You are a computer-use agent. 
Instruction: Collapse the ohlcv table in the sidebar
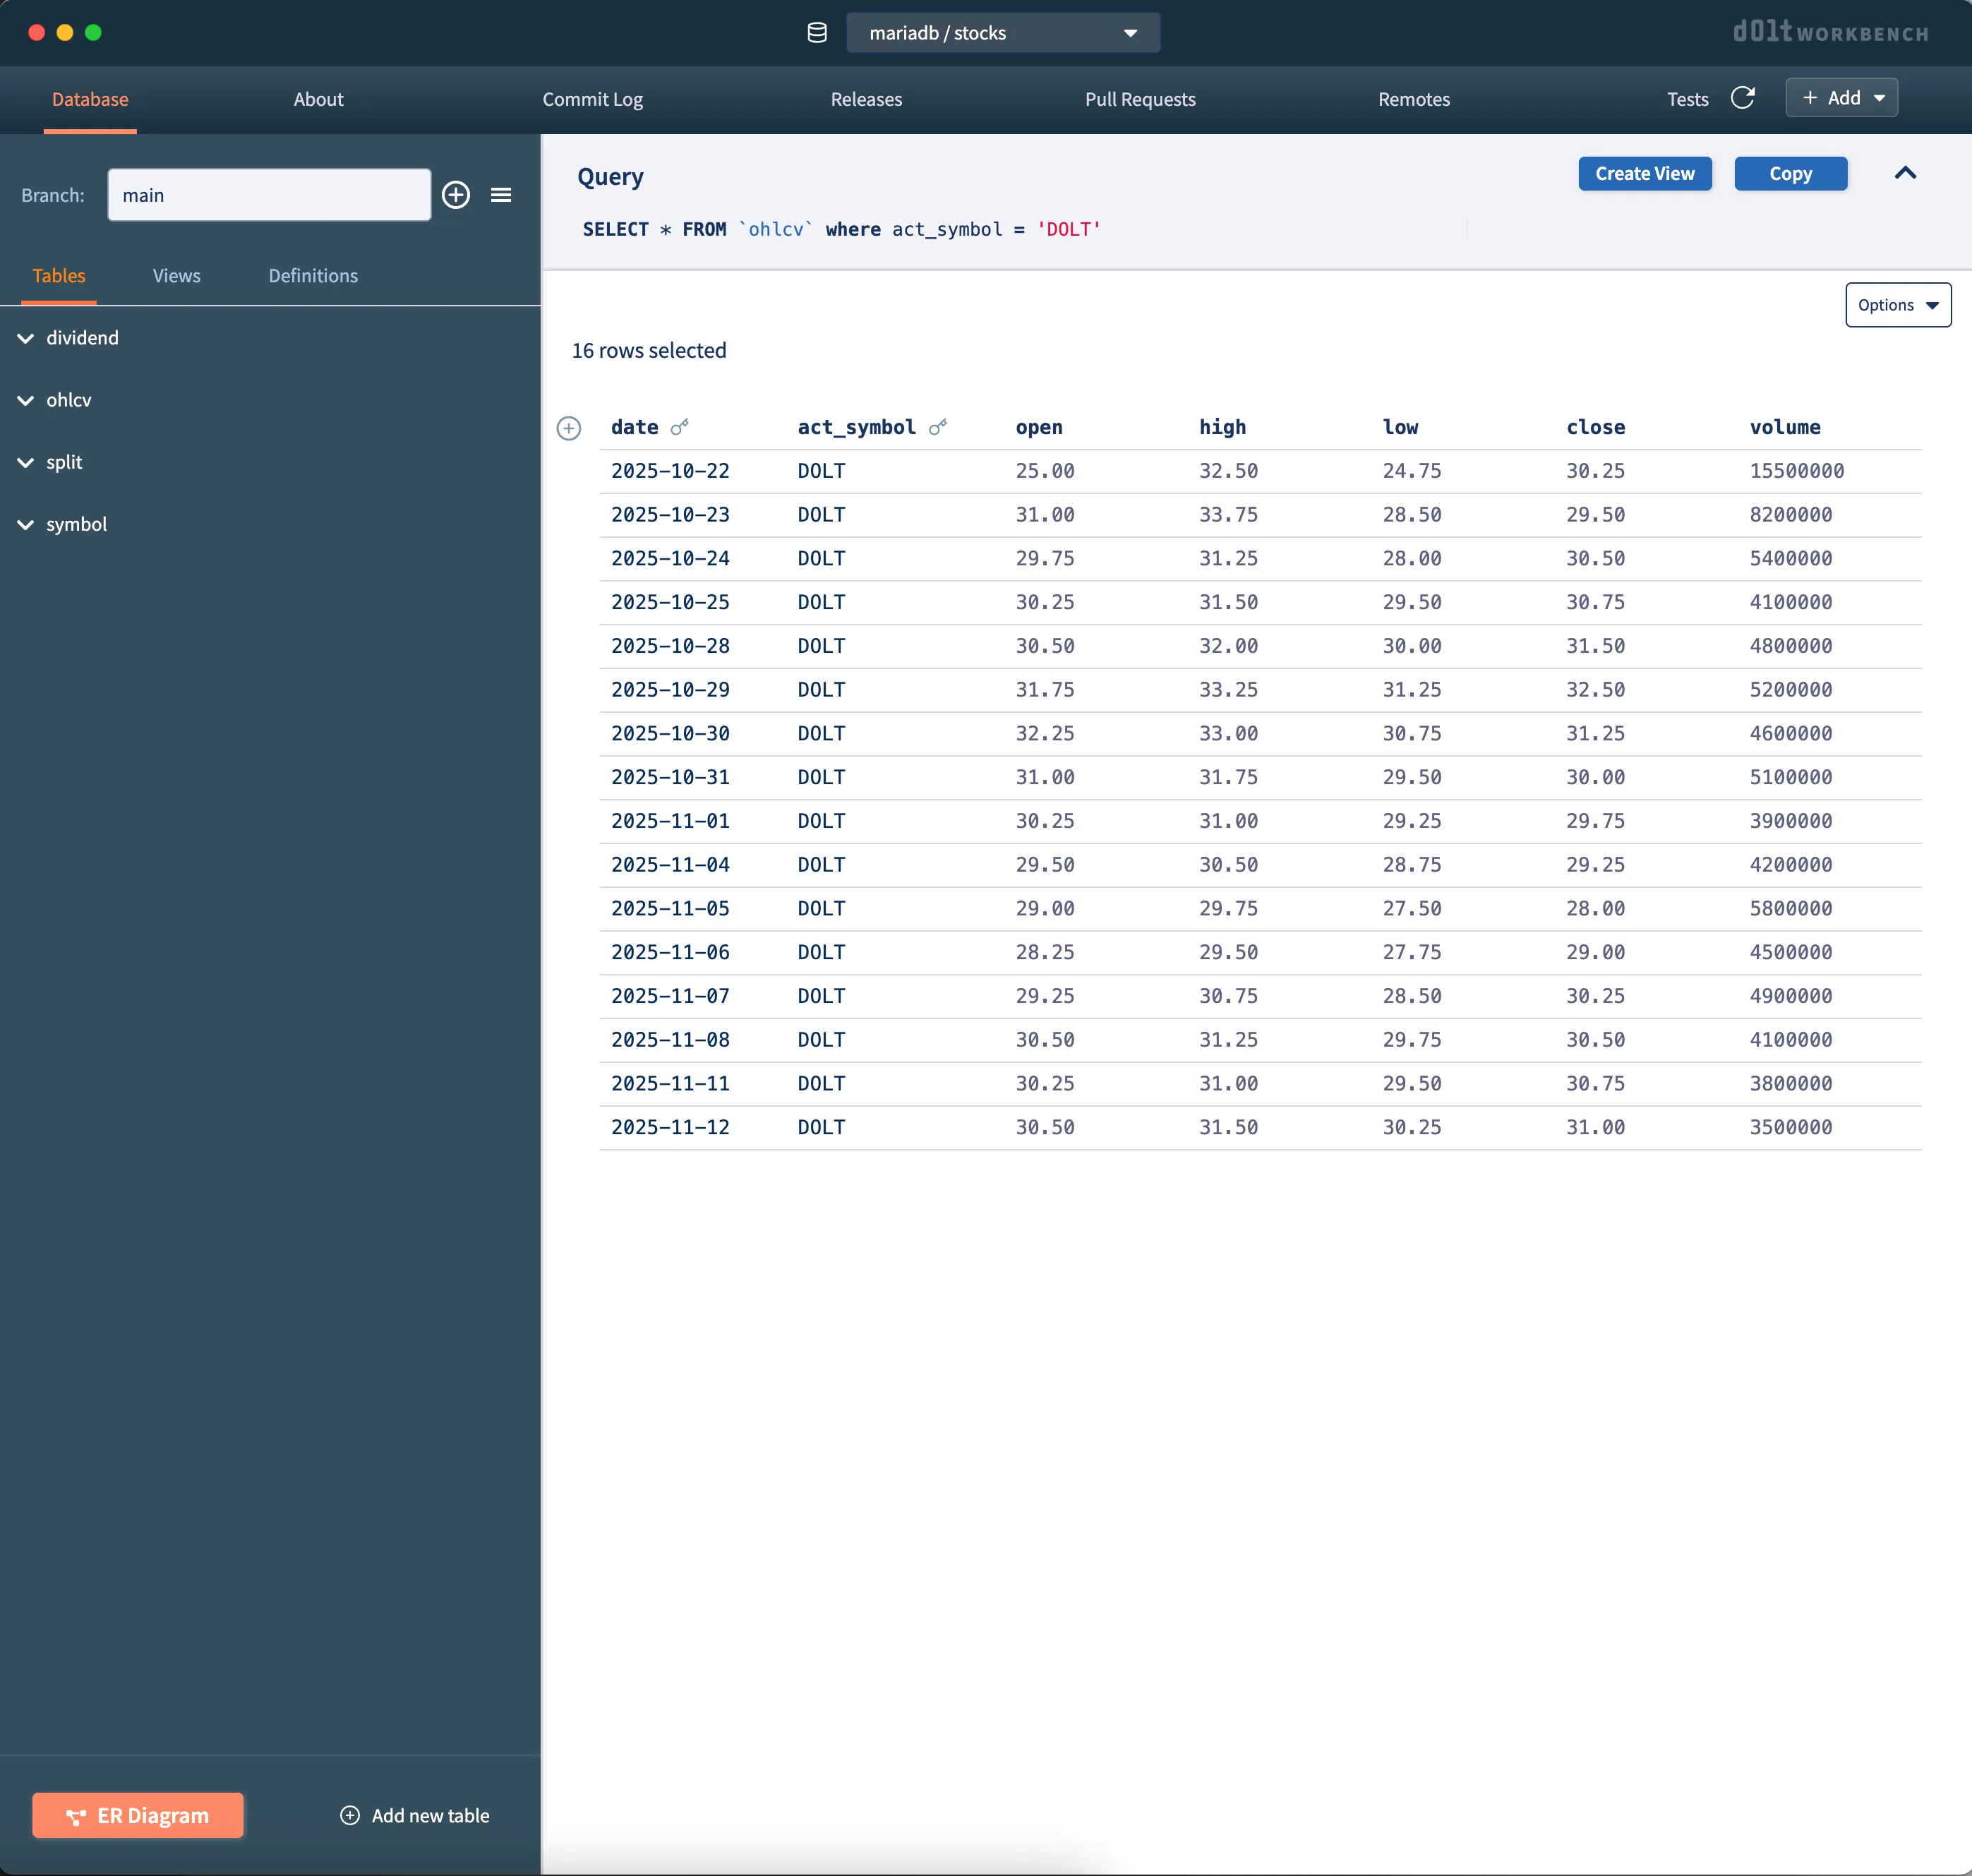26,400
